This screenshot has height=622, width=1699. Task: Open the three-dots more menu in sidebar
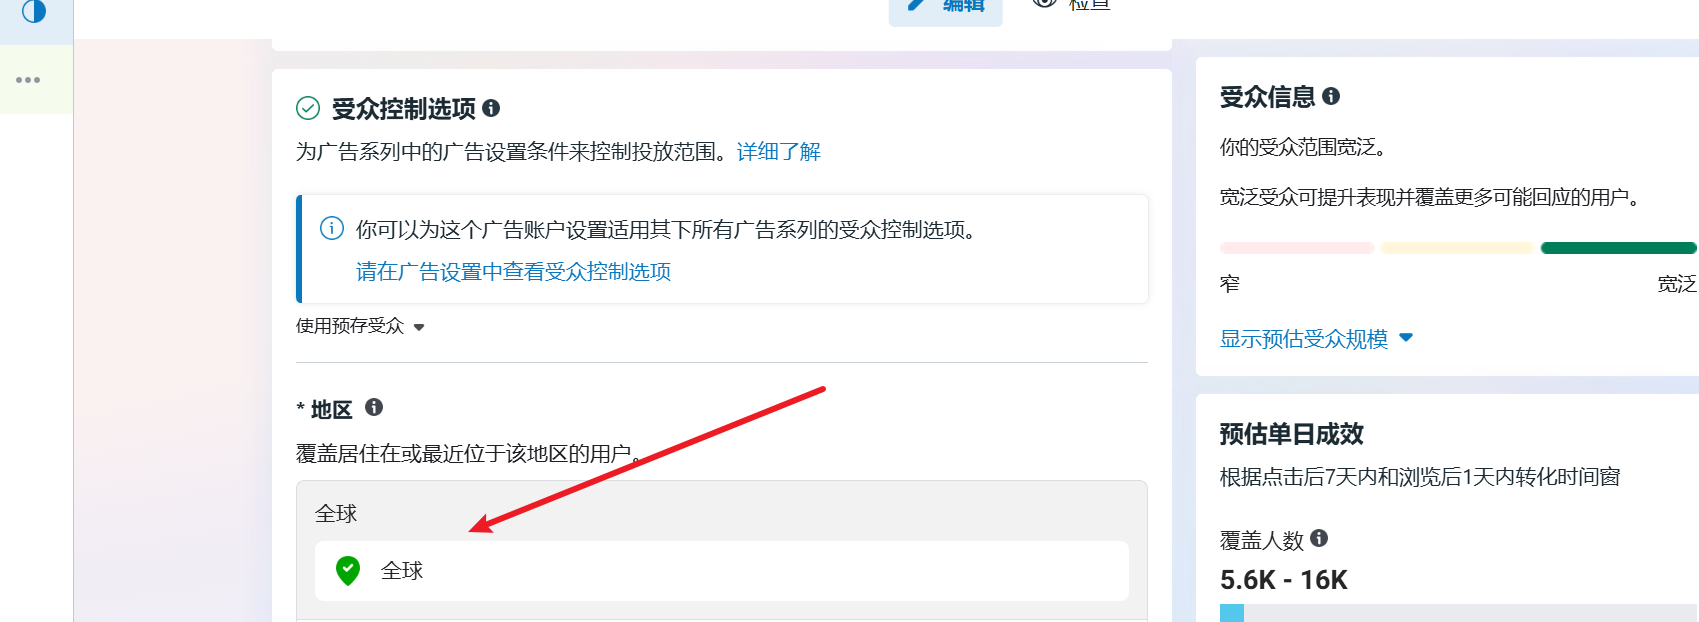pyautogui.click(x=28, y=80)
